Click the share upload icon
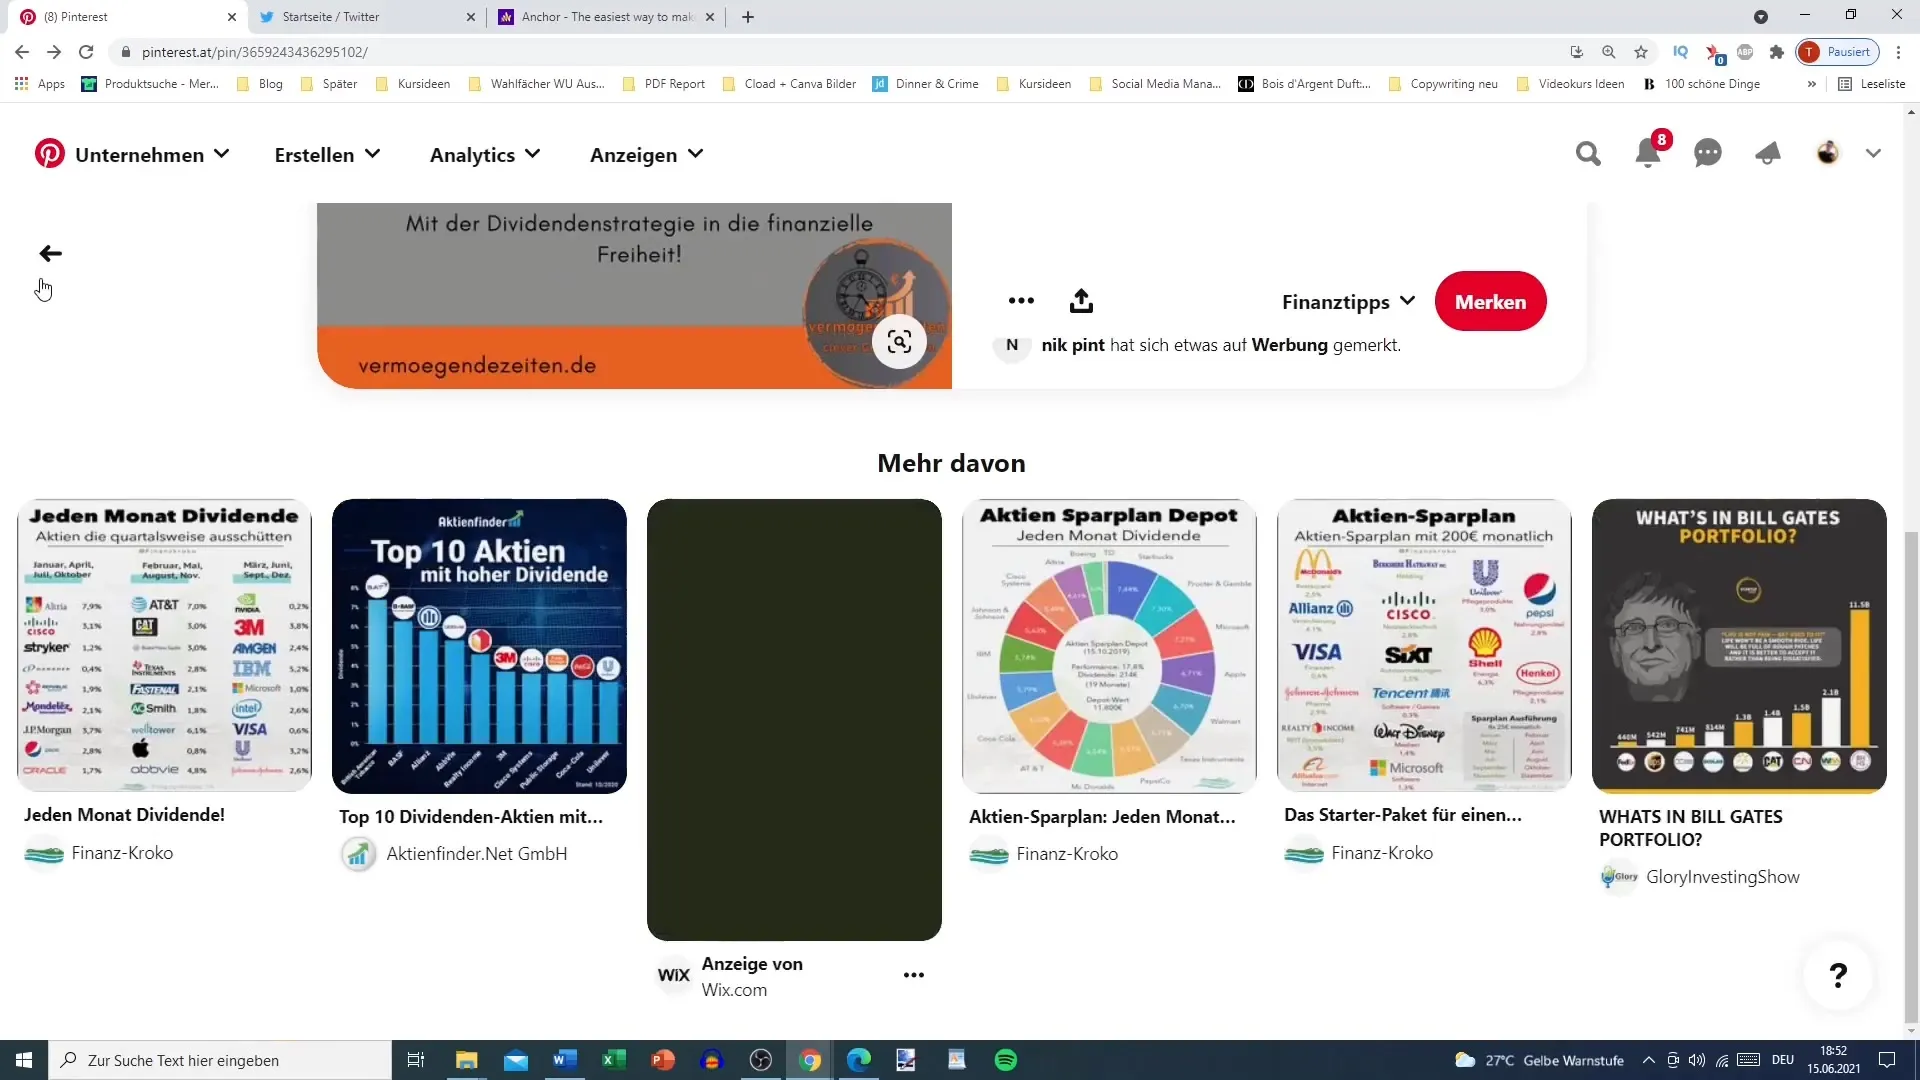Viewport: 1920px width, 1080px height. pos(1081,301)
